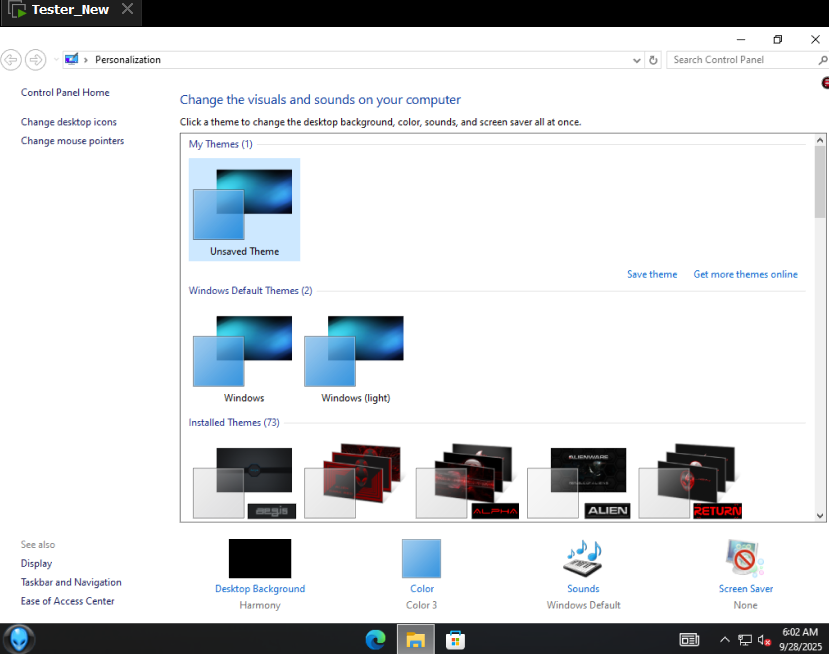The height and width of the screenshot is (654, 829).
Task: Open Microsoft Edge from taskbar
Action: (376, 639)
